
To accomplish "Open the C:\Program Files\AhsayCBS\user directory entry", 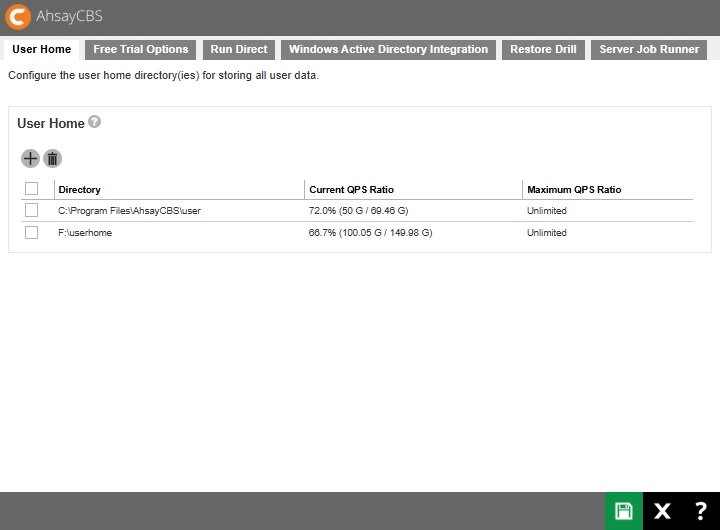I will (129, 211).
